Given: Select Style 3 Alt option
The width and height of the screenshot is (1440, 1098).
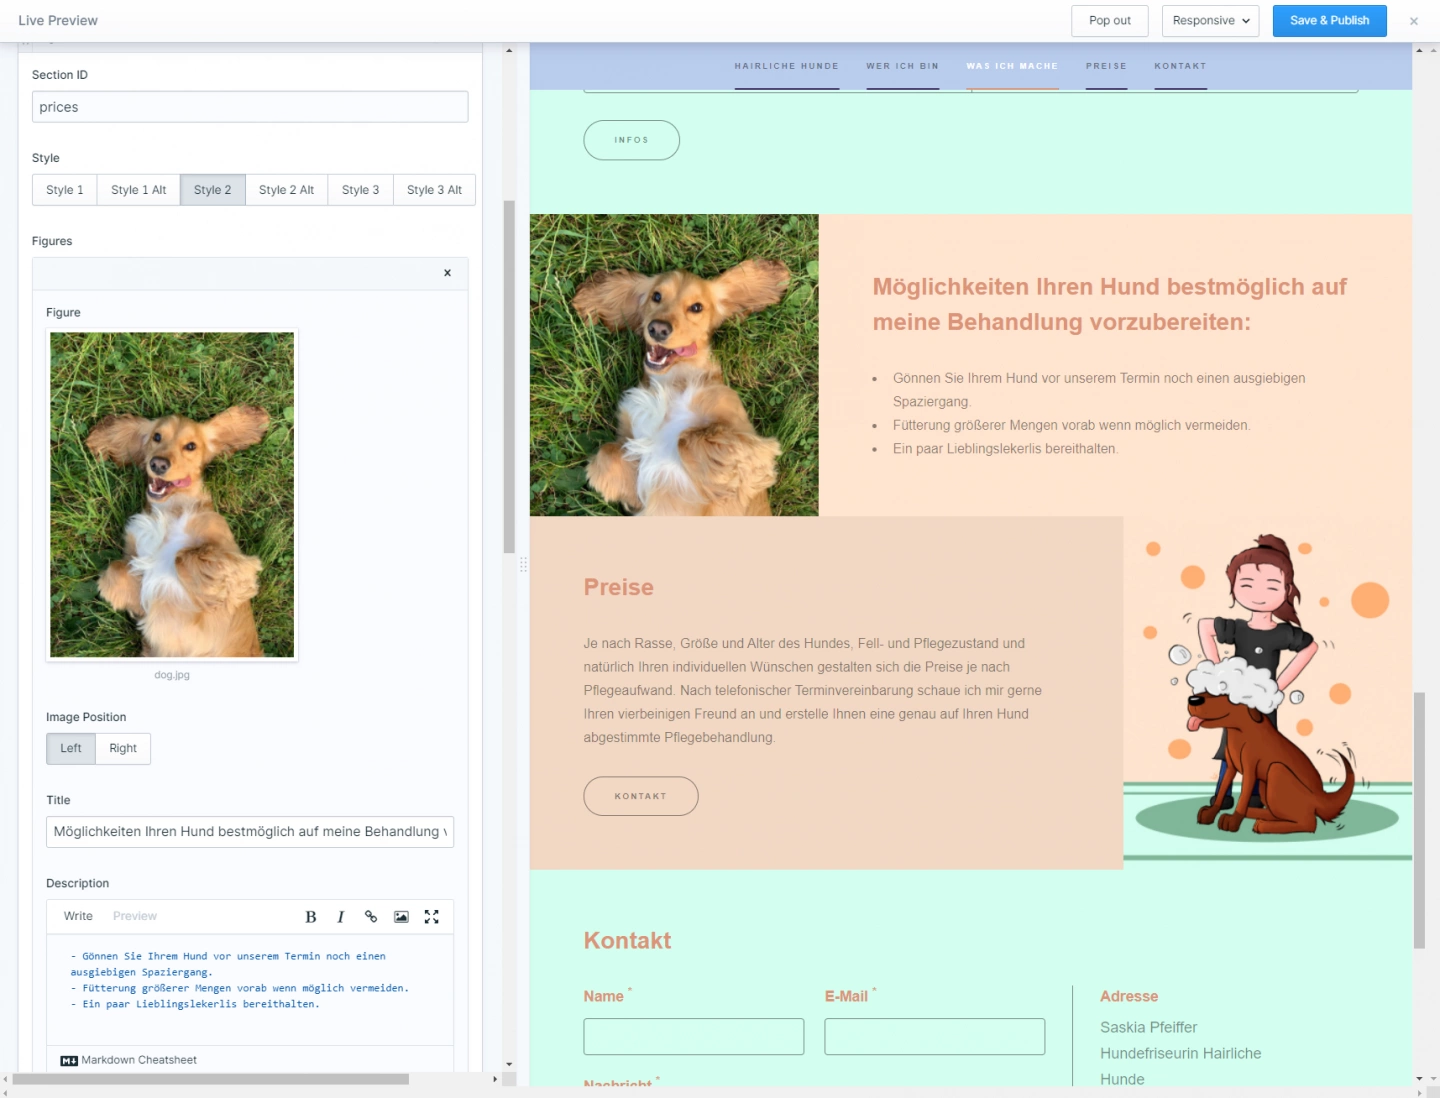Looking at the screenshot, I should (434, 190).
